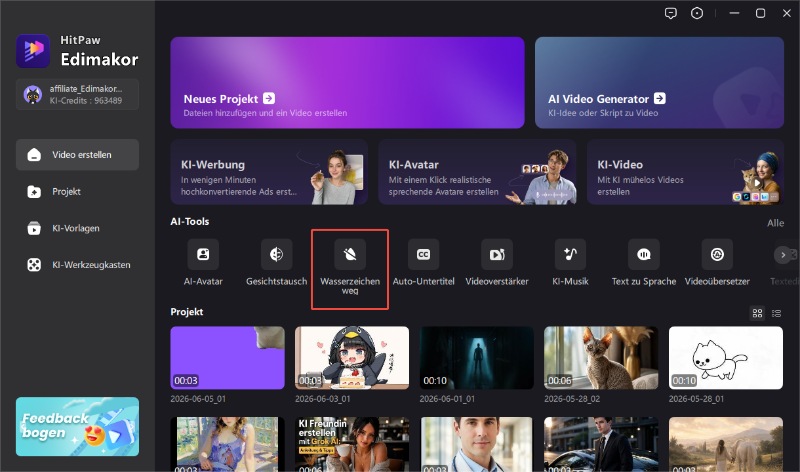This screenshot has width=800, height=472.
Task: Select the KI-Musik music tool
Action: pos(570,254)
